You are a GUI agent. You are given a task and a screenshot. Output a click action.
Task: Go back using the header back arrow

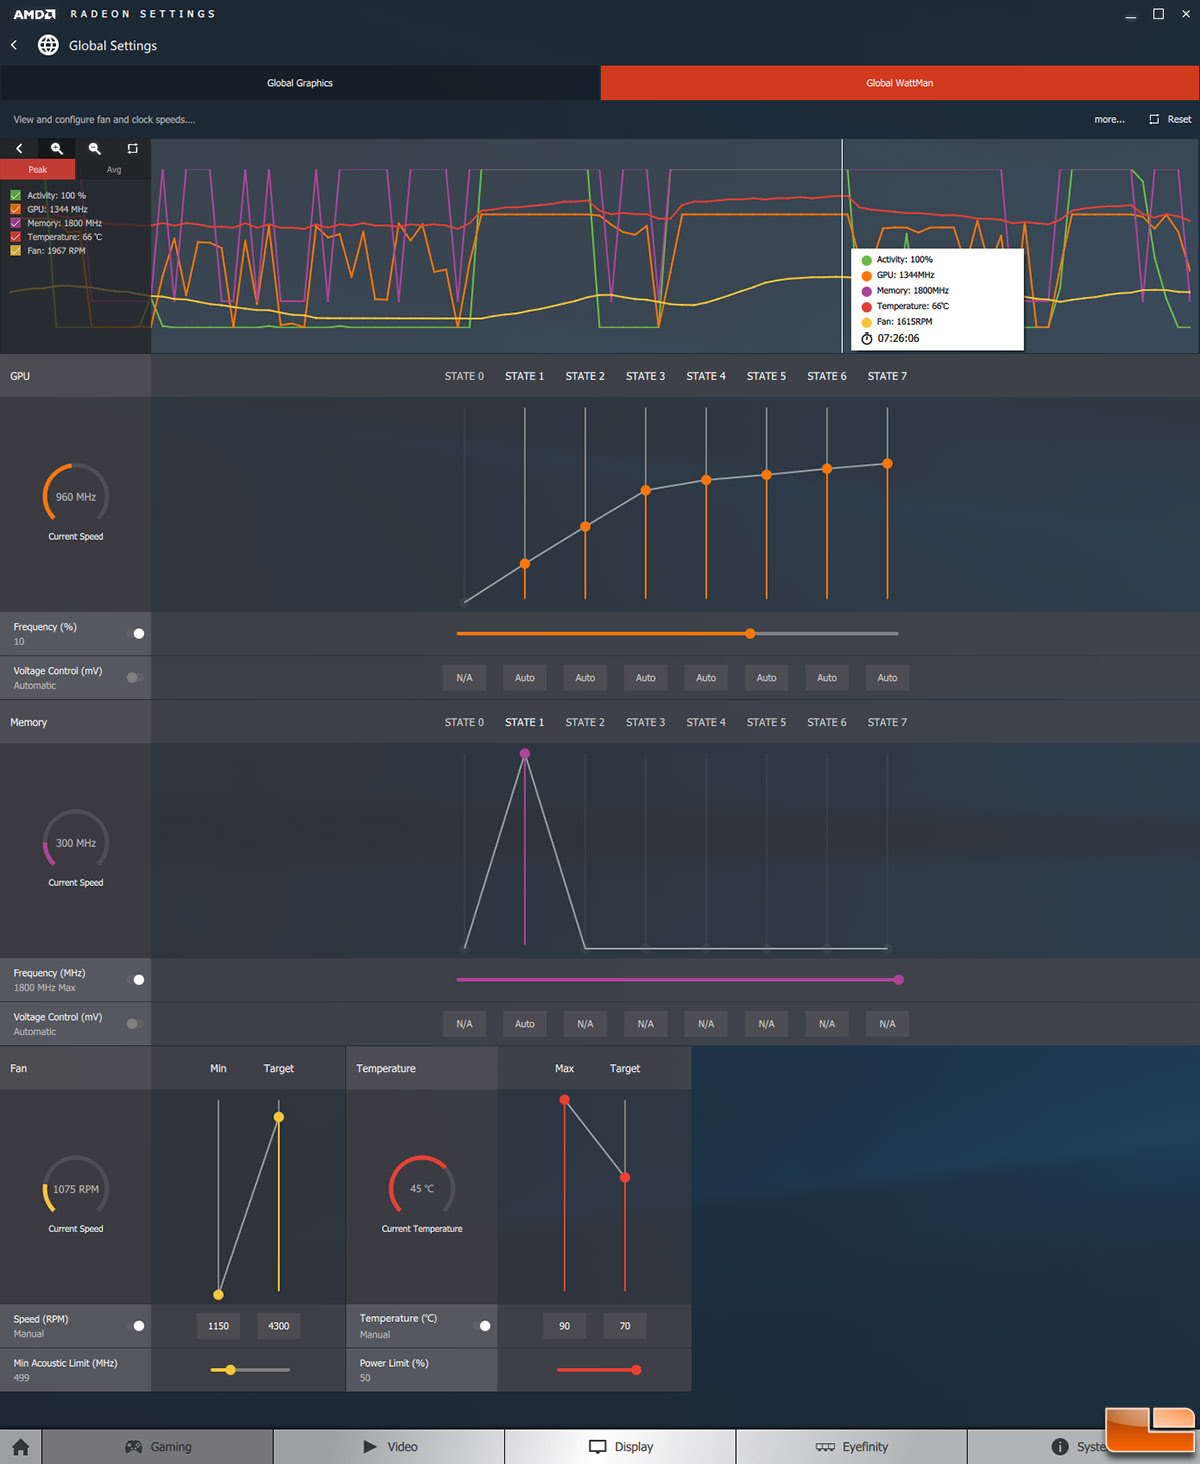14,45
